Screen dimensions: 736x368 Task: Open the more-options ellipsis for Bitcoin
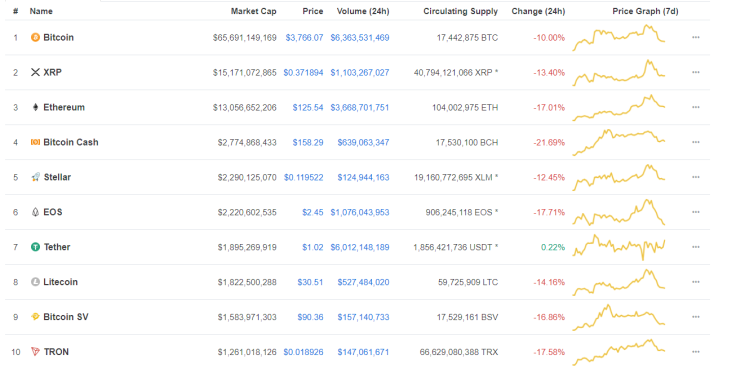pos(696,38)
